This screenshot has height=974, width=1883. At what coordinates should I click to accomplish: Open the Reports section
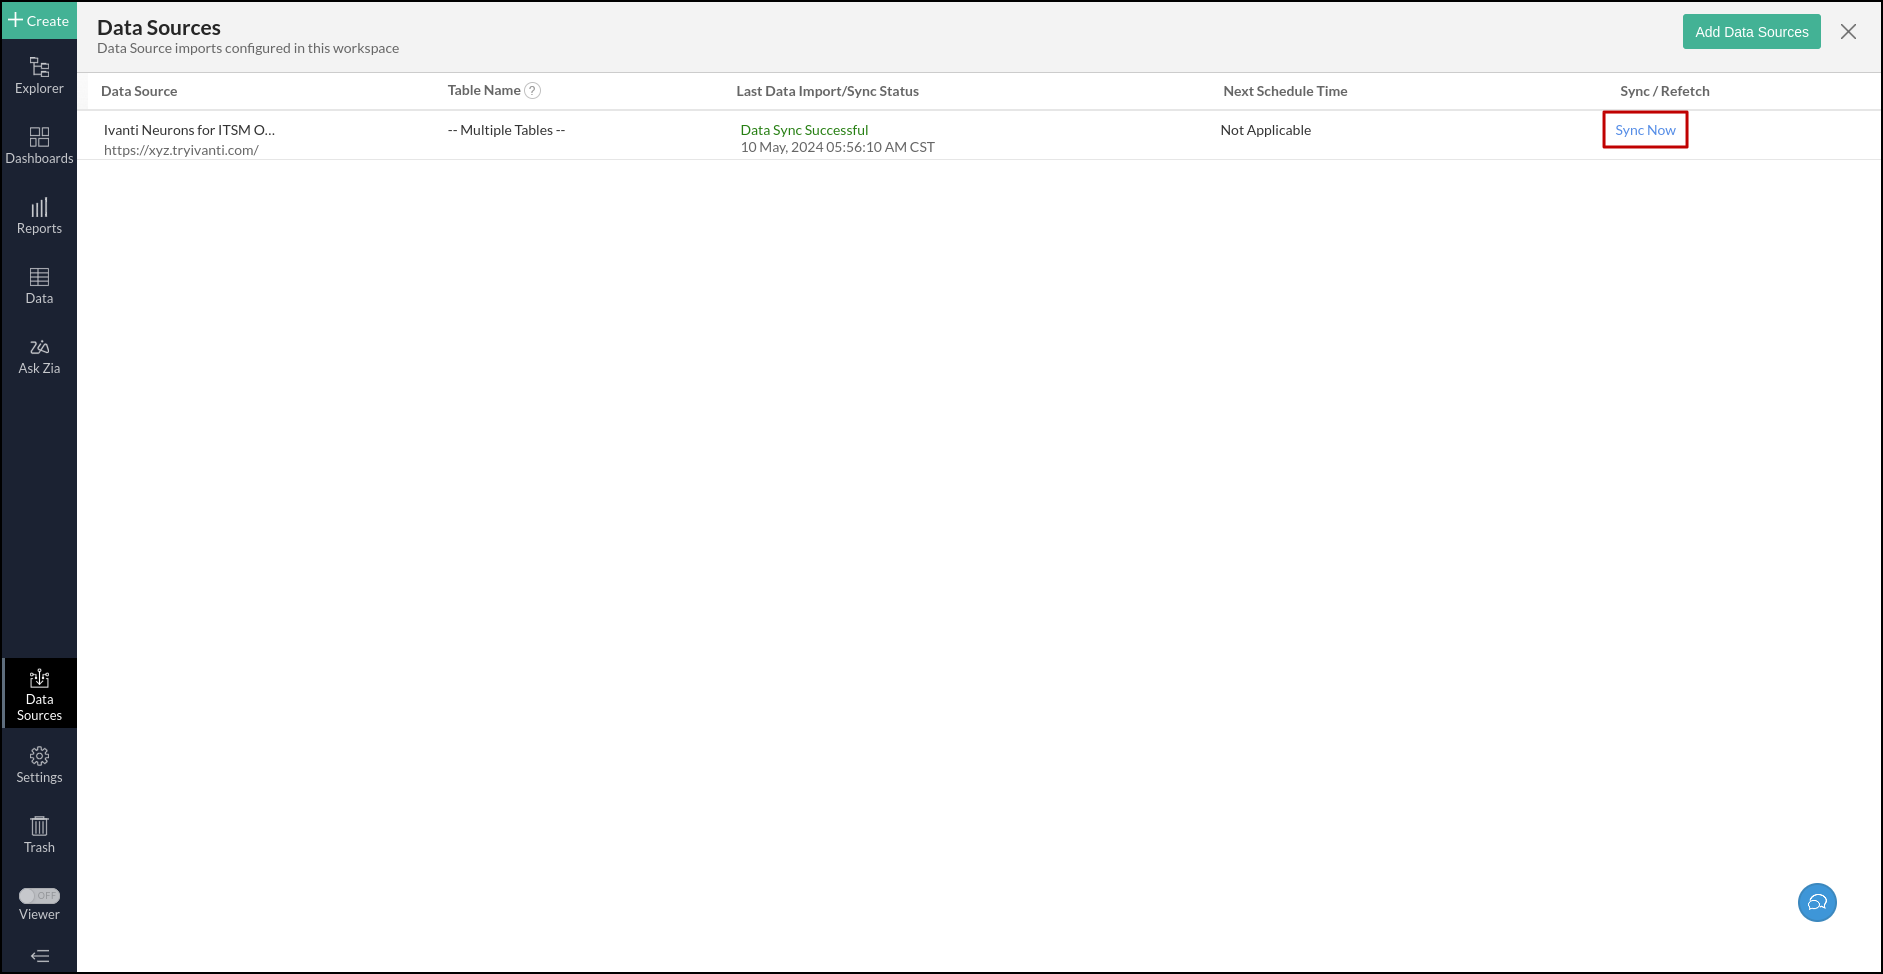39,214
